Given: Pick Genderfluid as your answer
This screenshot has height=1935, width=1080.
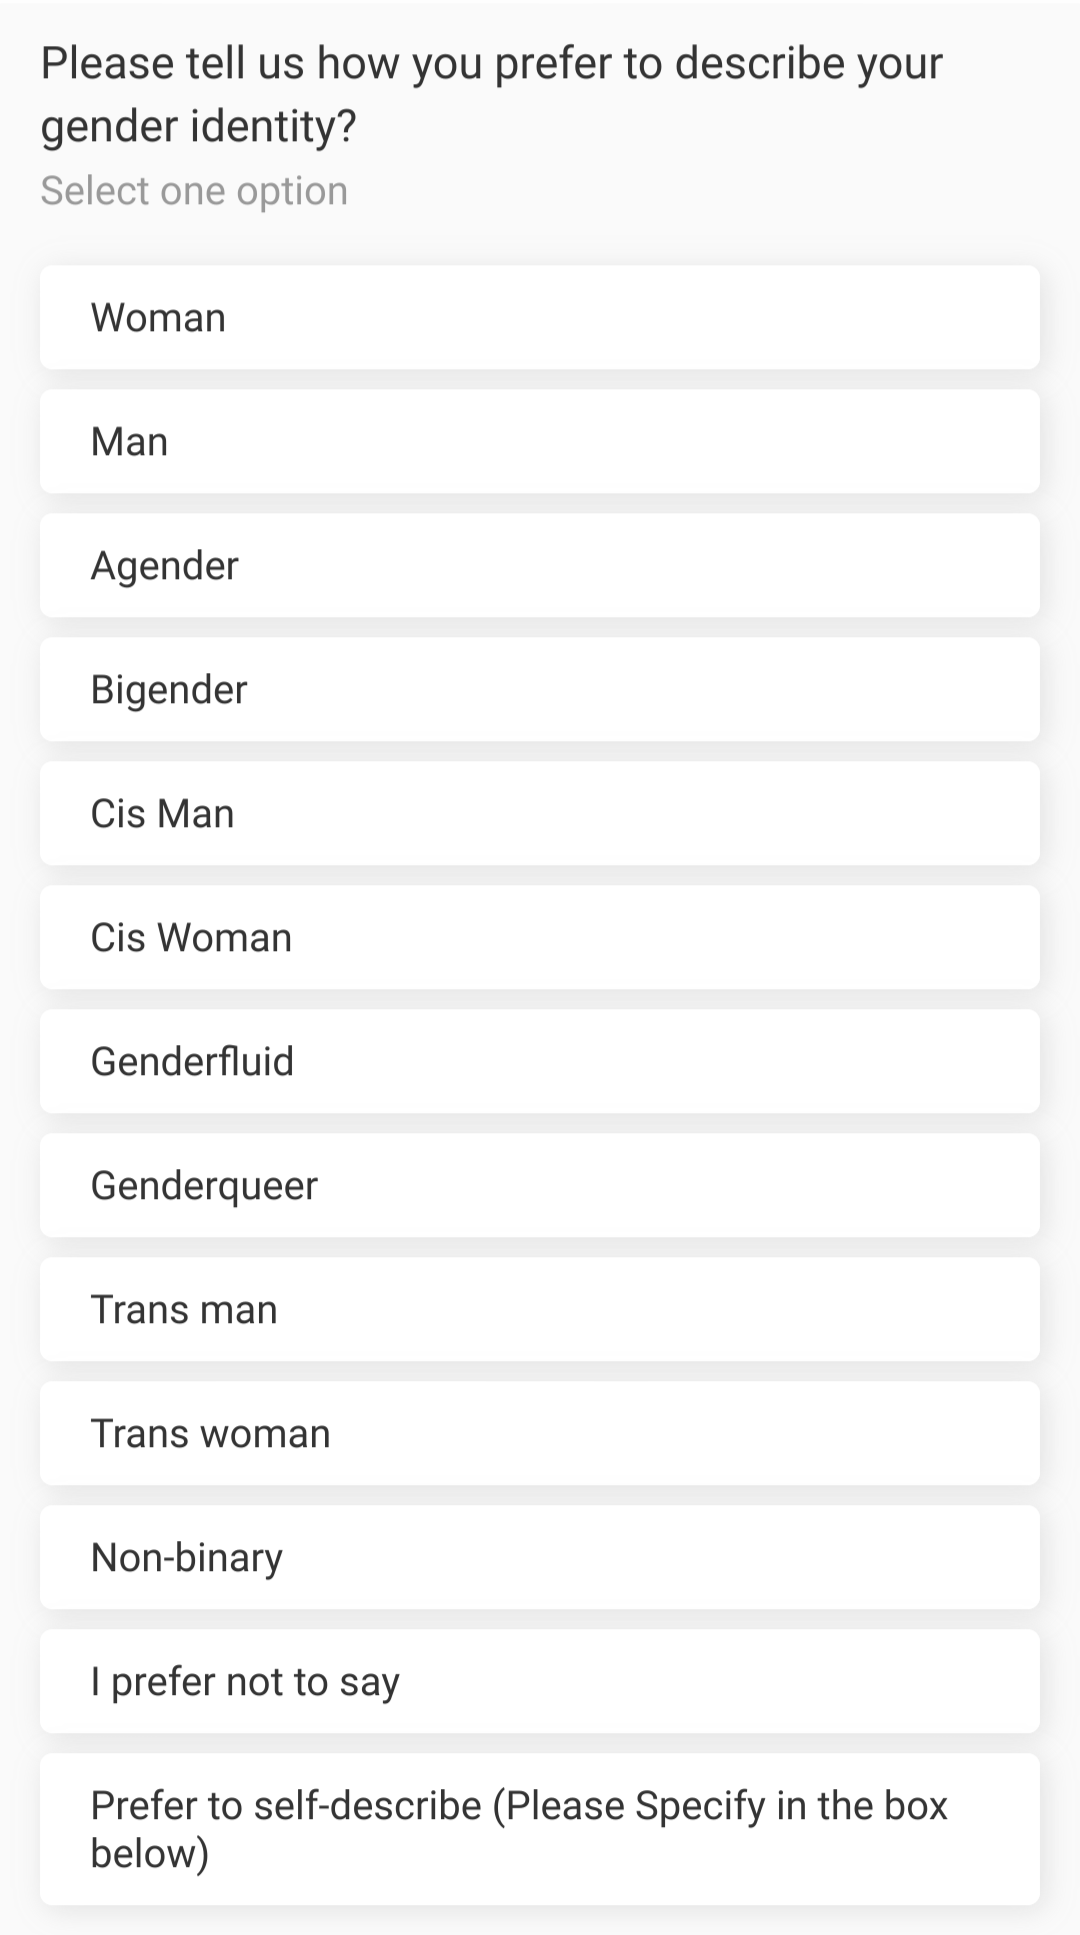Looking at the screenshot, I should pos(540,1061).
